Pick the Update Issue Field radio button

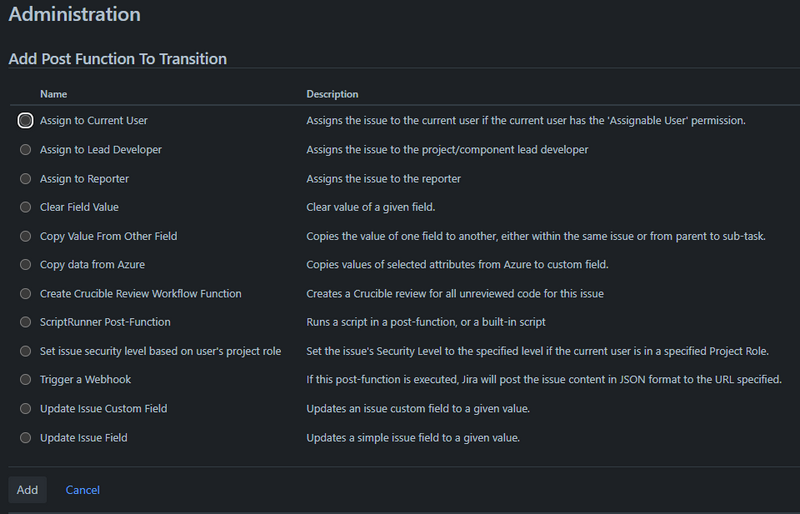(26, 438)
